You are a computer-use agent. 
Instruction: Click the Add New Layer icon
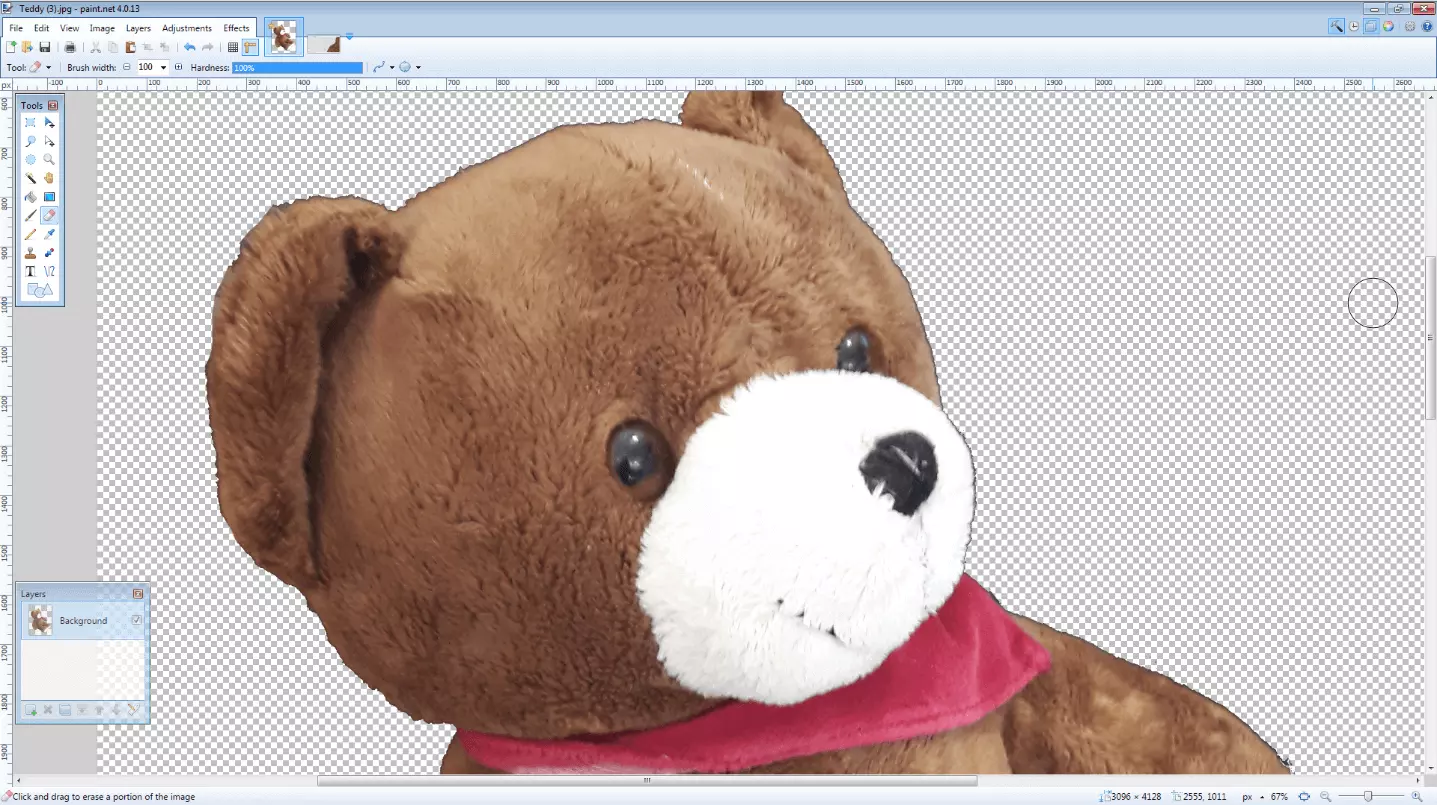tap(31, 710)
